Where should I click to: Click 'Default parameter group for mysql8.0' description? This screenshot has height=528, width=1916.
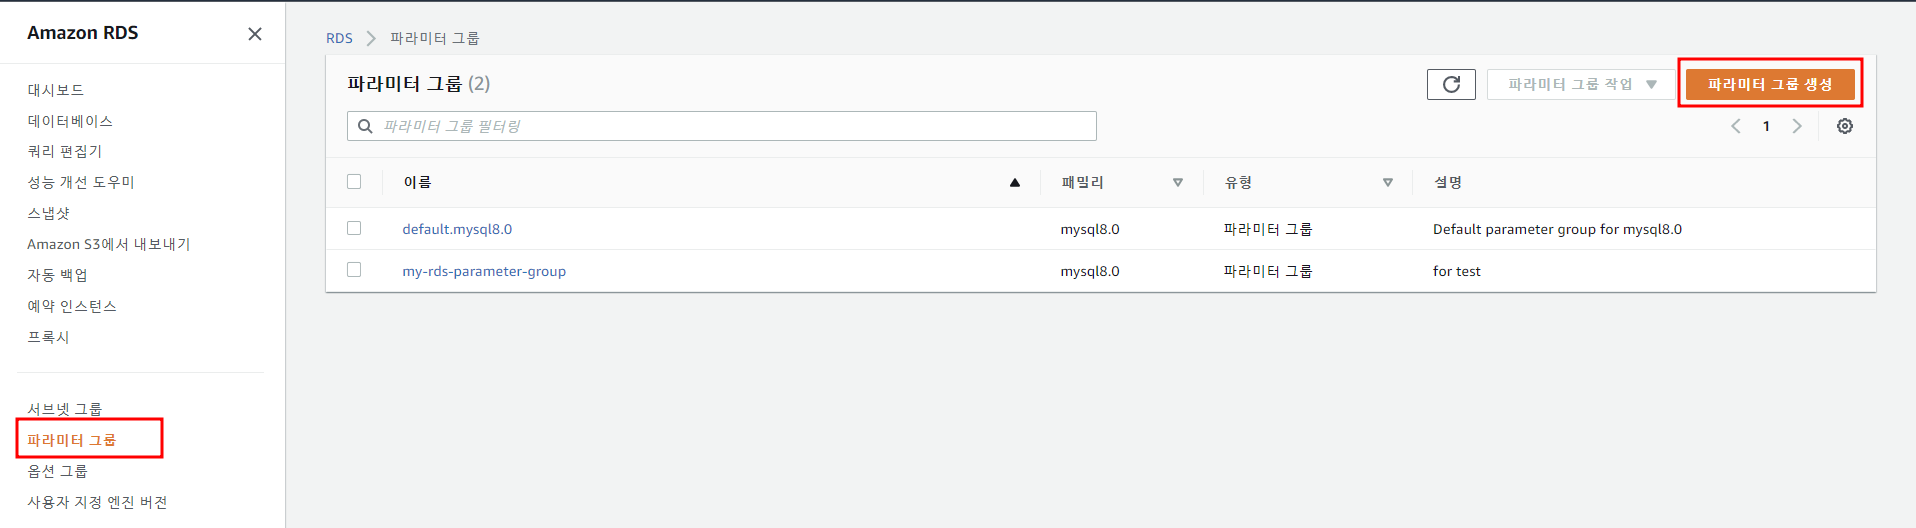(x=1557, y=229)
